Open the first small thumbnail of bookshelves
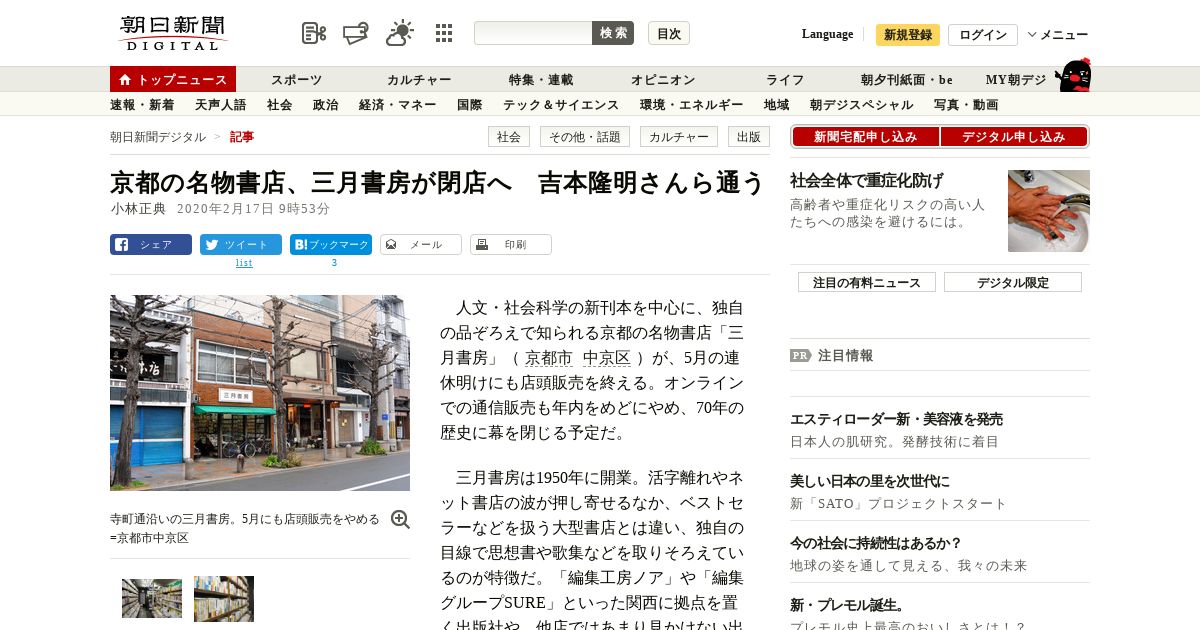Viewport: 1200px width, 630px height. pos(152,598)
